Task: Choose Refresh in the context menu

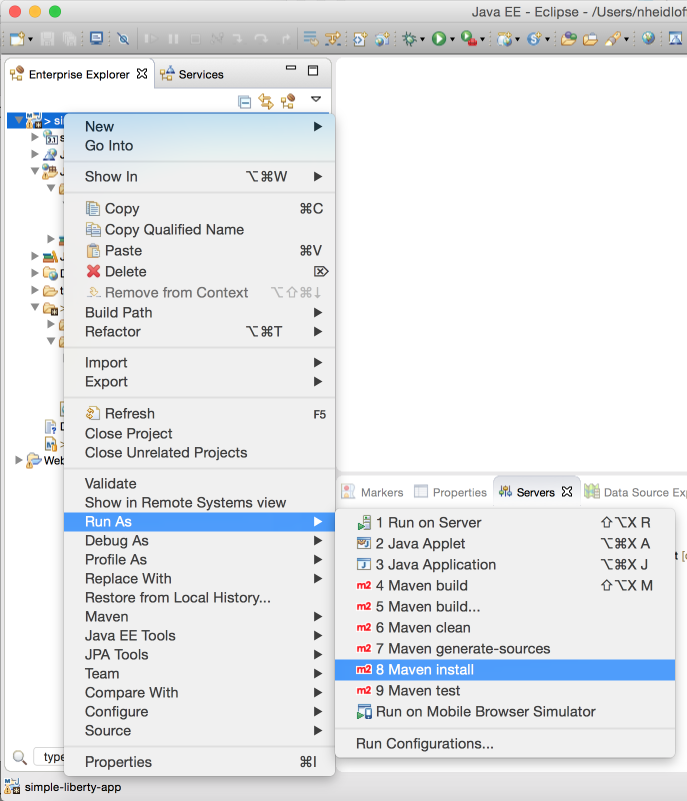Action: point(200,413)
